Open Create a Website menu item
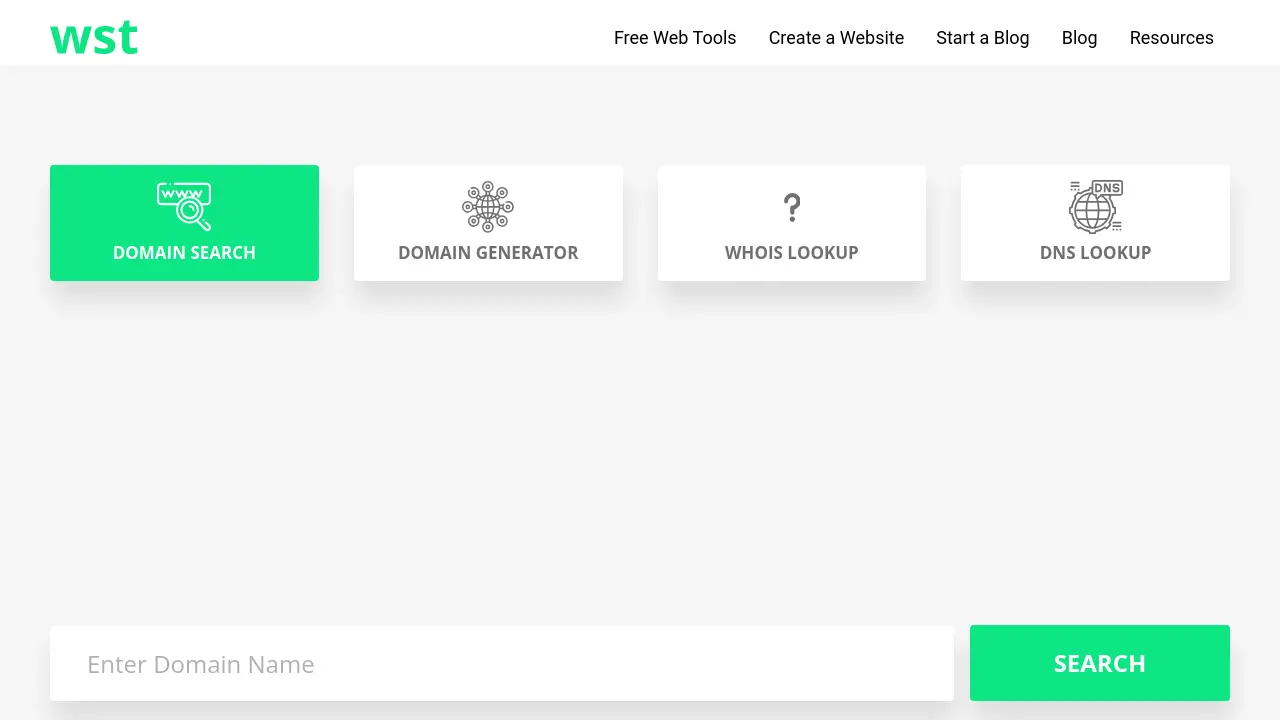 [836, 38]
